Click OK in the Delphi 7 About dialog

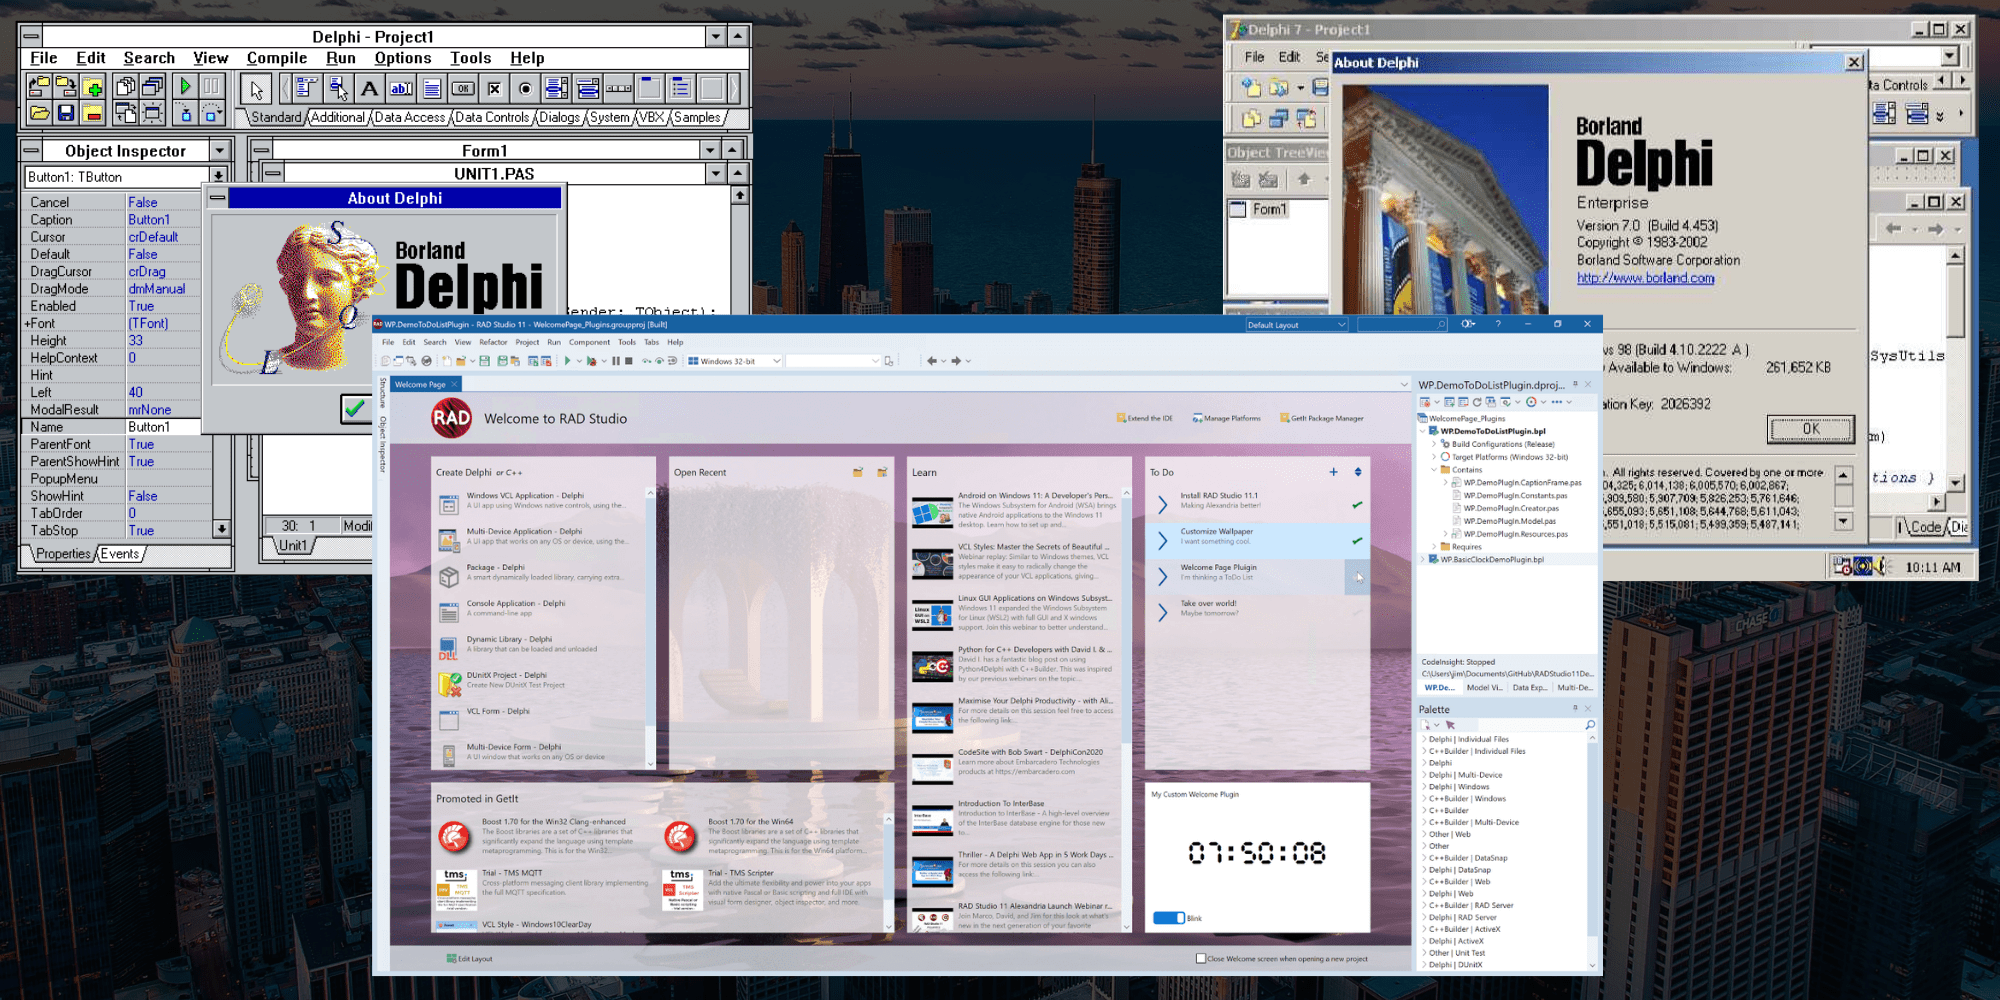click(1811, 429)
